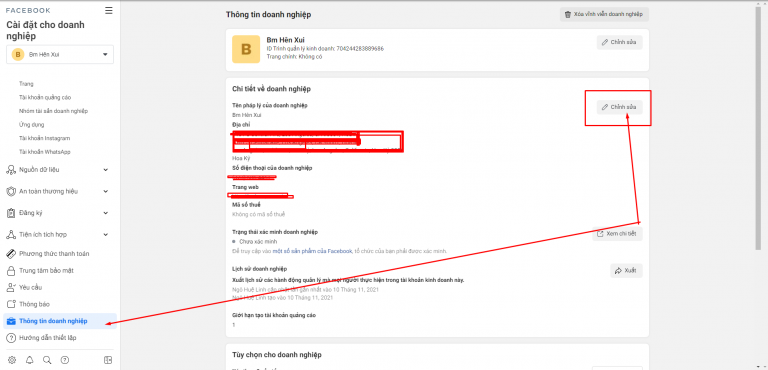The image size is (768, 370).
Task: Click the Hướng dẫn thiết lập question icon
Action: pyautogui.click(x=11, y=338)
